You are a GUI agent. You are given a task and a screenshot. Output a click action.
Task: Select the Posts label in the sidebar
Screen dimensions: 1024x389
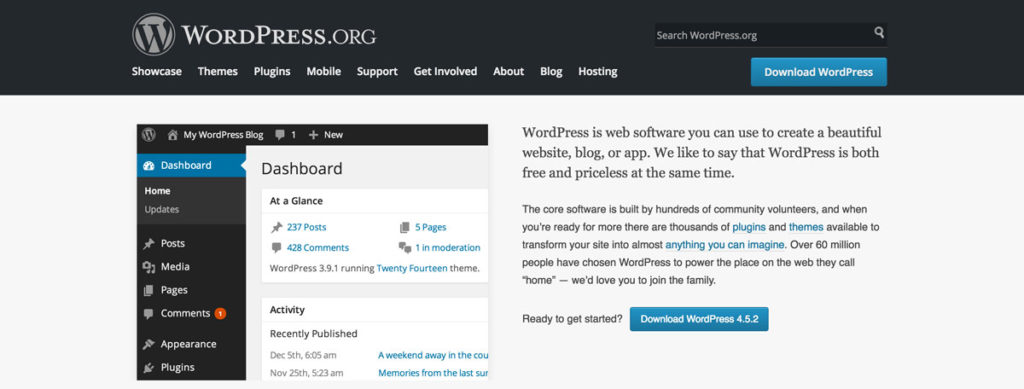click(172, 243)
